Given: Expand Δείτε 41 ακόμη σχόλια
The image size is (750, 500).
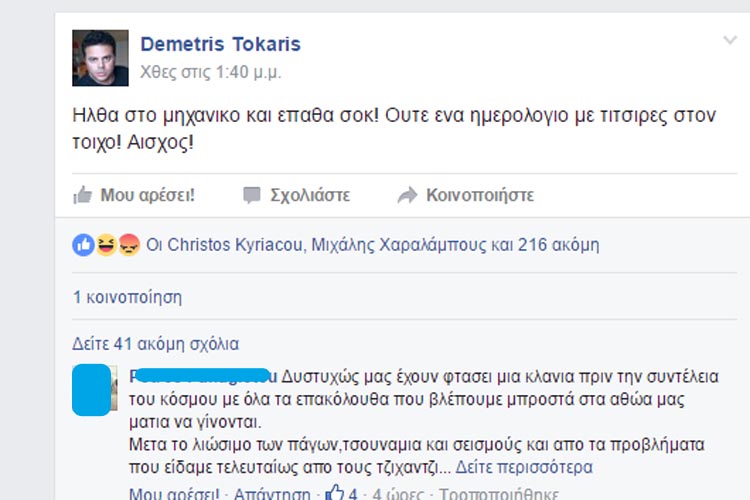Looking at the screenshot, I should 155,344.
